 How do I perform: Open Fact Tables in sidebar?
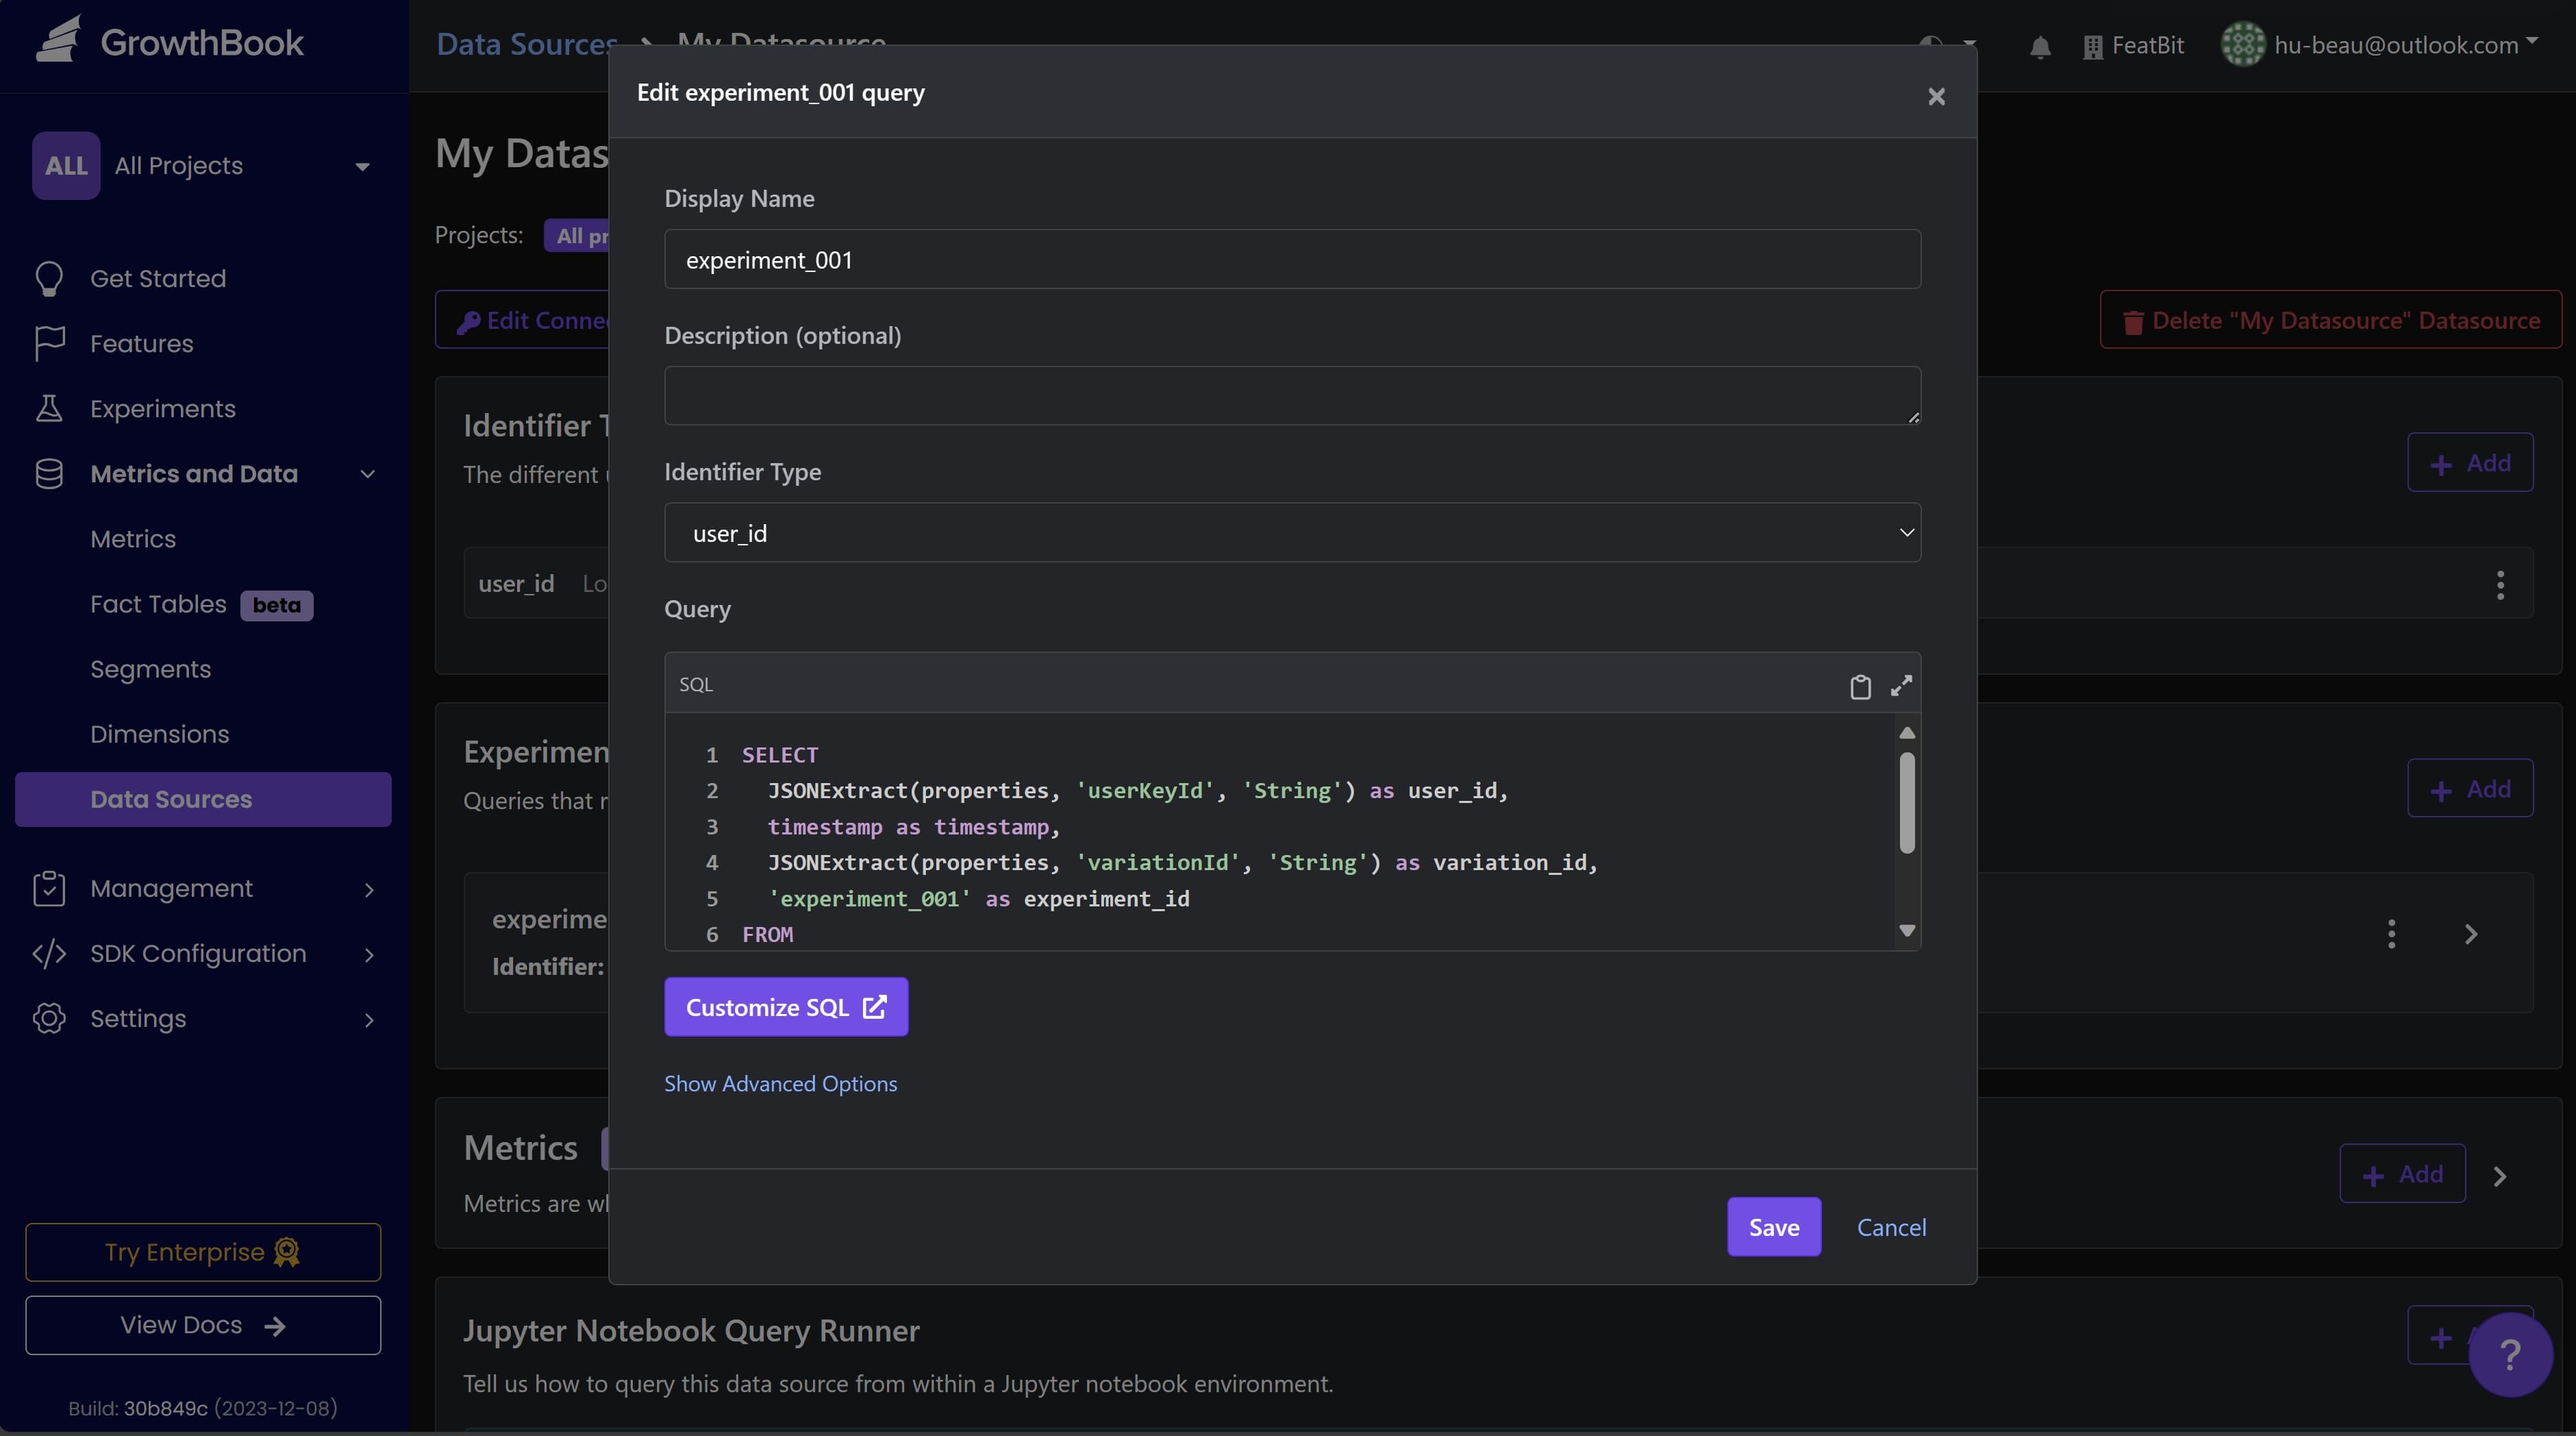[158, 604]
